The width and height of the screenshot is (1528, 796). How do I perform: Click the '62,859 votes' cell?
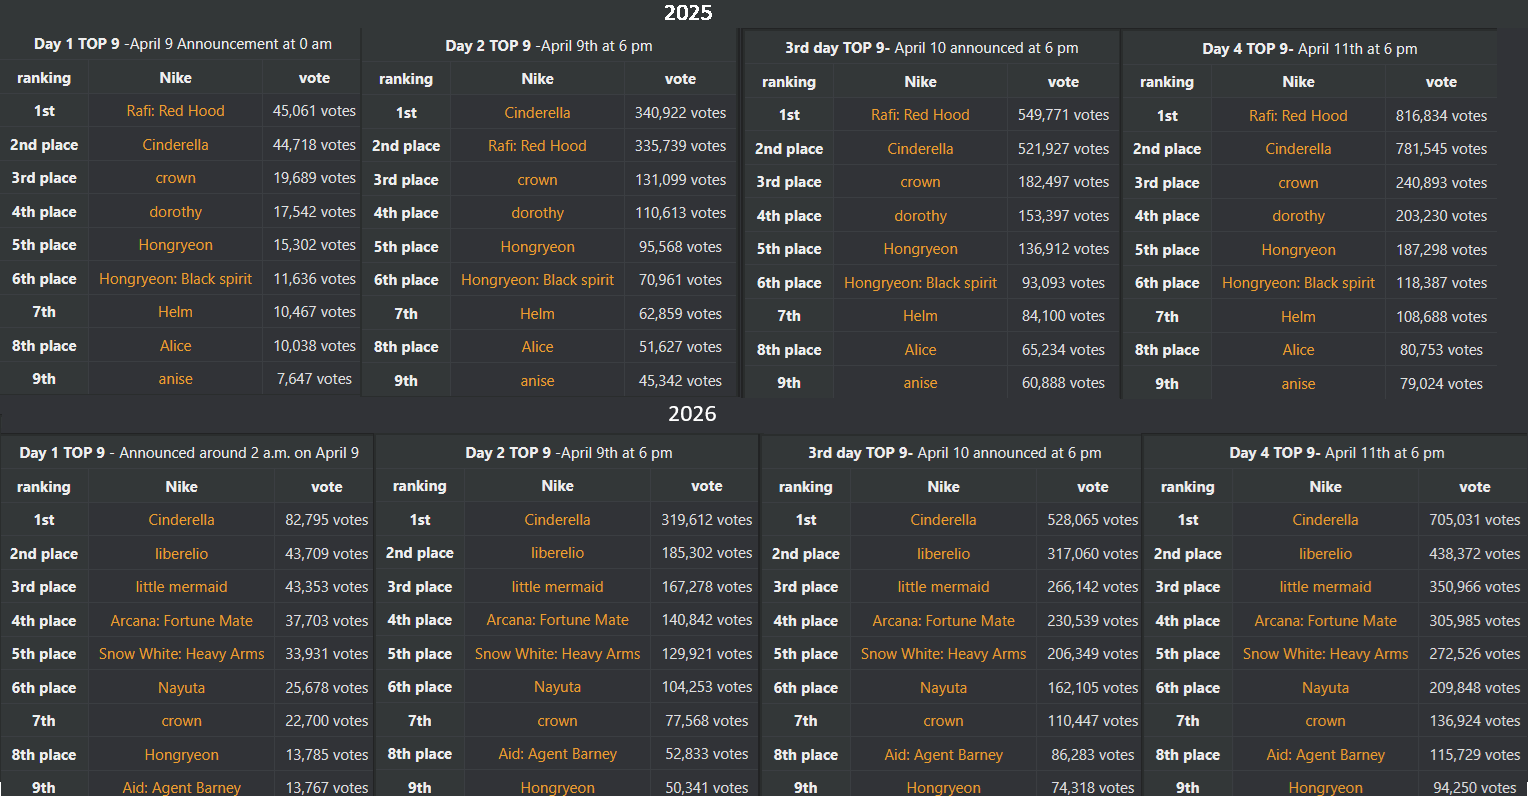[680, 314]
